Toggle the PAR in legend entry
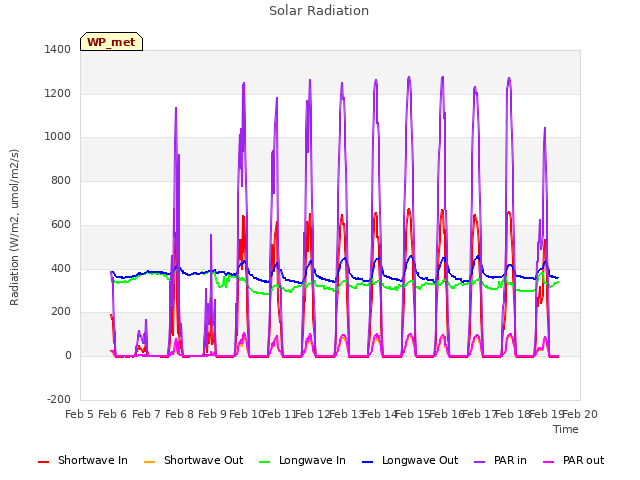The width and height of the screenshot is (640, 480). coord(500,460)
